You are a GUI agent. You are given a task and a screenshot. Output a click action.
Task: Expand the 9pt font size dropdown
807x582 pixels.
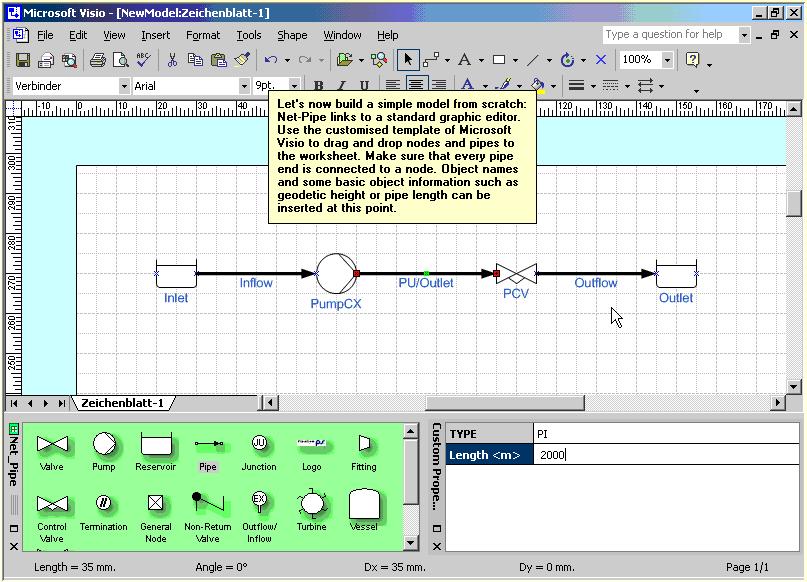[294, 86]
